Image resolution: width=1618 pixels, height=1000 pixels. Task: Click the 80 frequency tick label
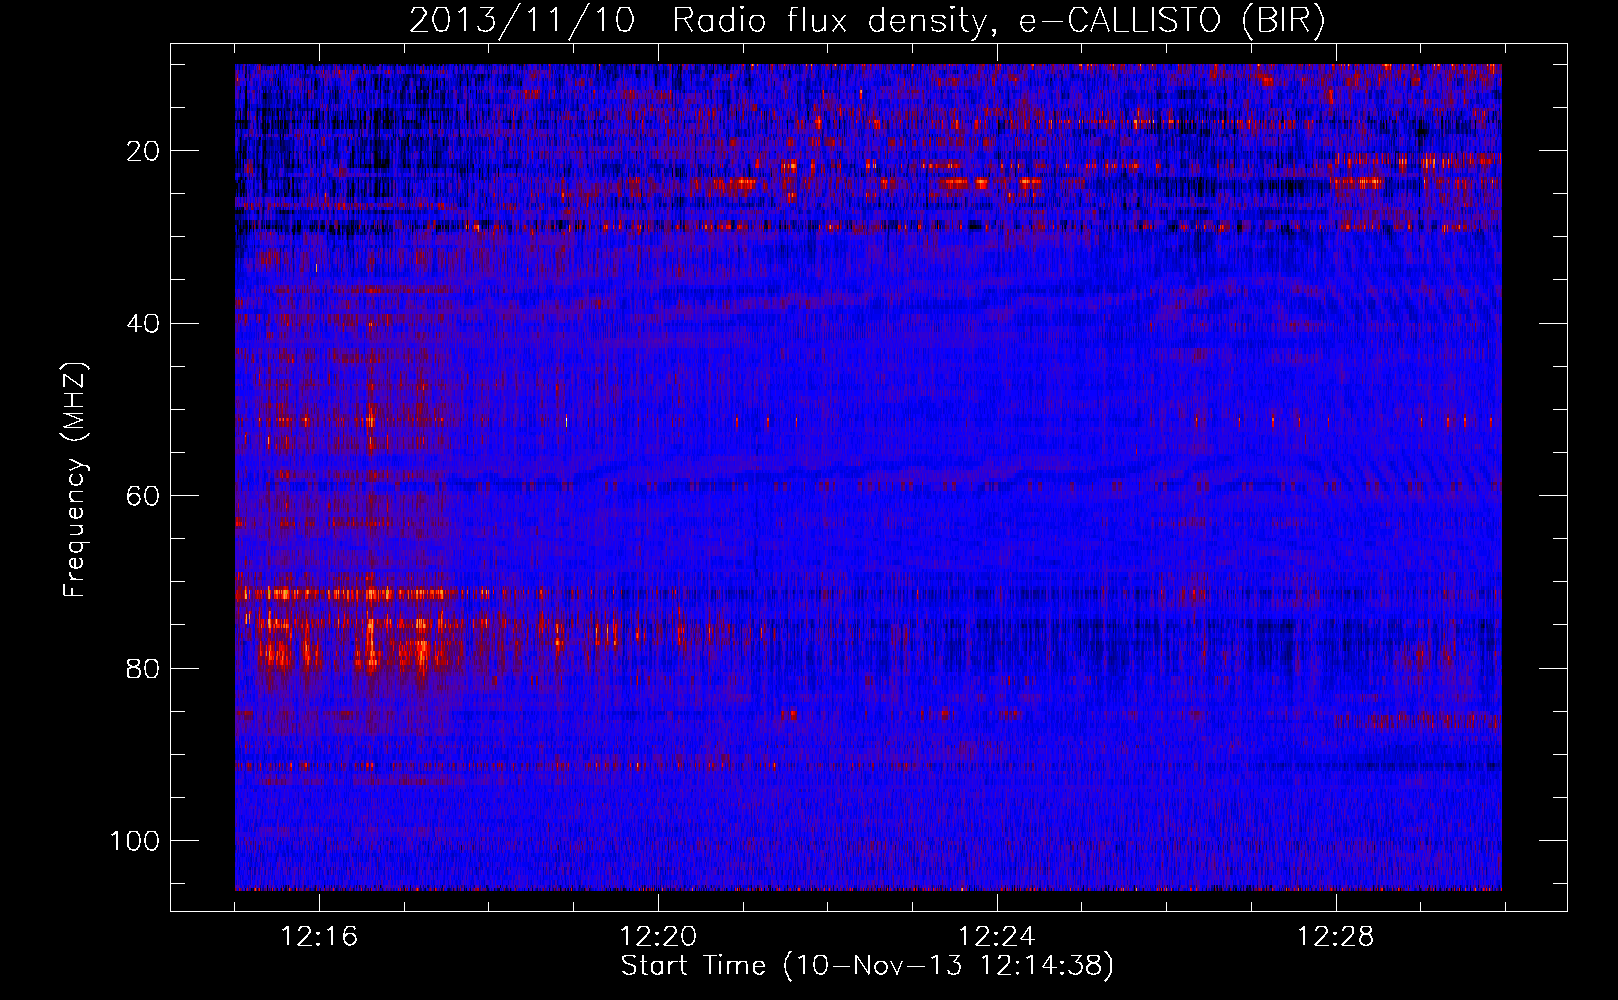coord(144,668)
